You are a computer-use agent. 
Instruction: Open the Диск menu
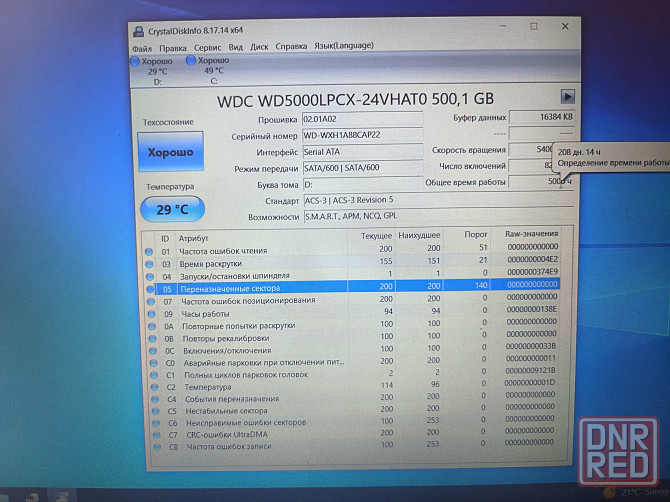pos(259,47)
